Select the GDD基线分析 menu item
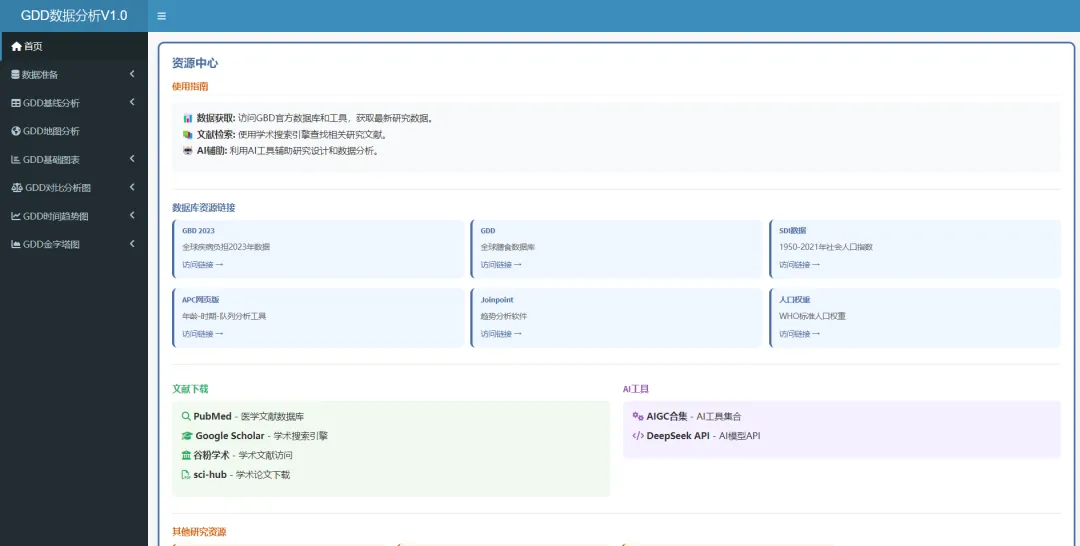 point(74,103)
